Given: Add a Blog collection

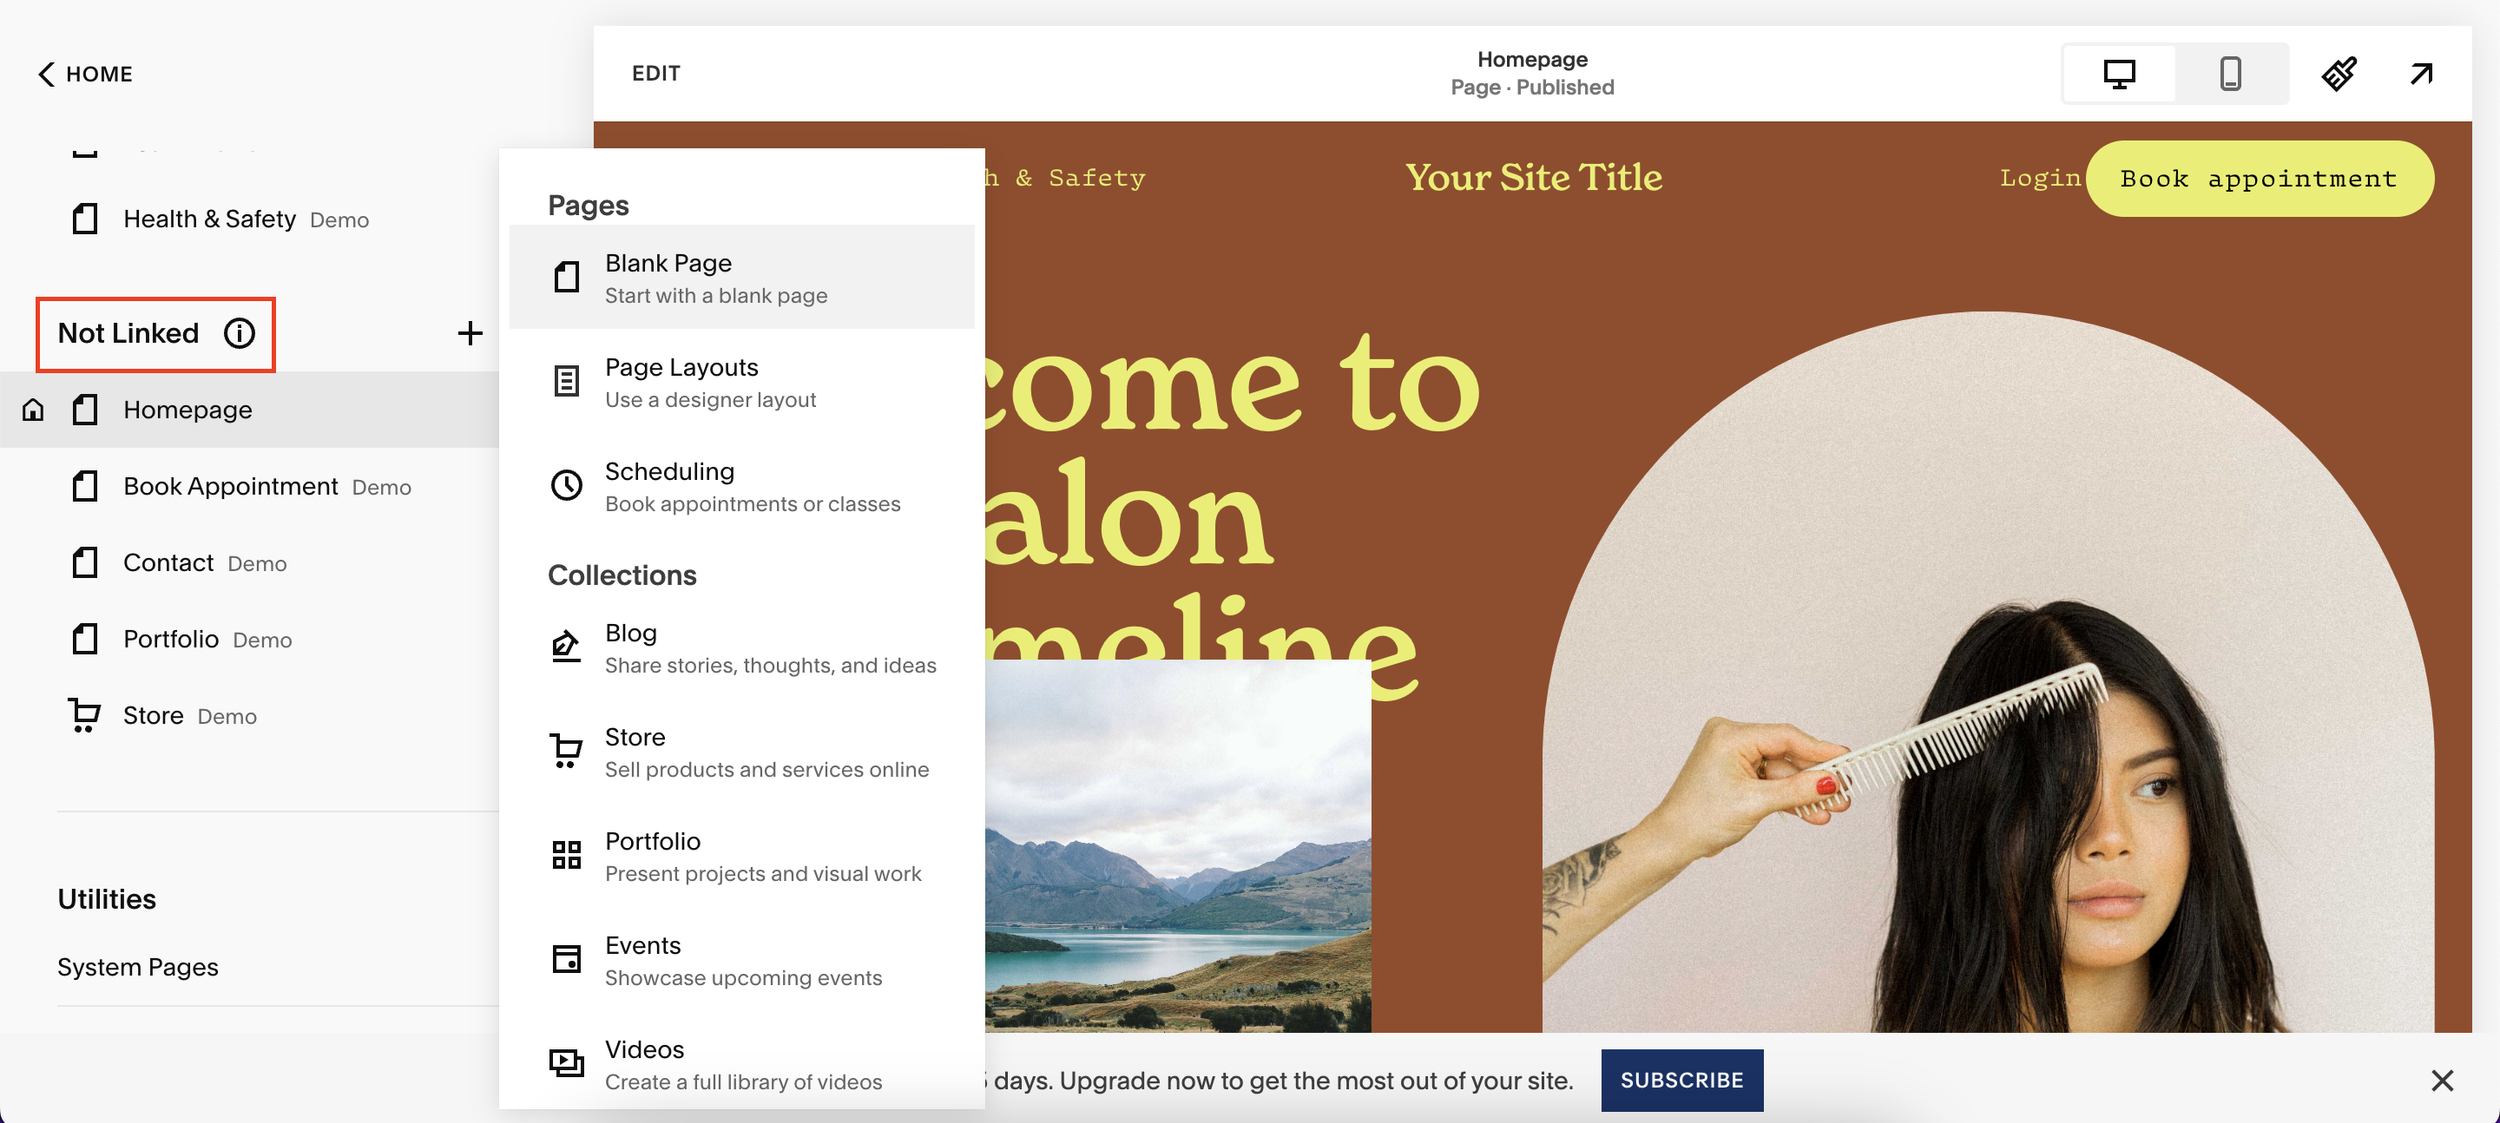Looking at the screenshot, I should (x=741, y=648).
